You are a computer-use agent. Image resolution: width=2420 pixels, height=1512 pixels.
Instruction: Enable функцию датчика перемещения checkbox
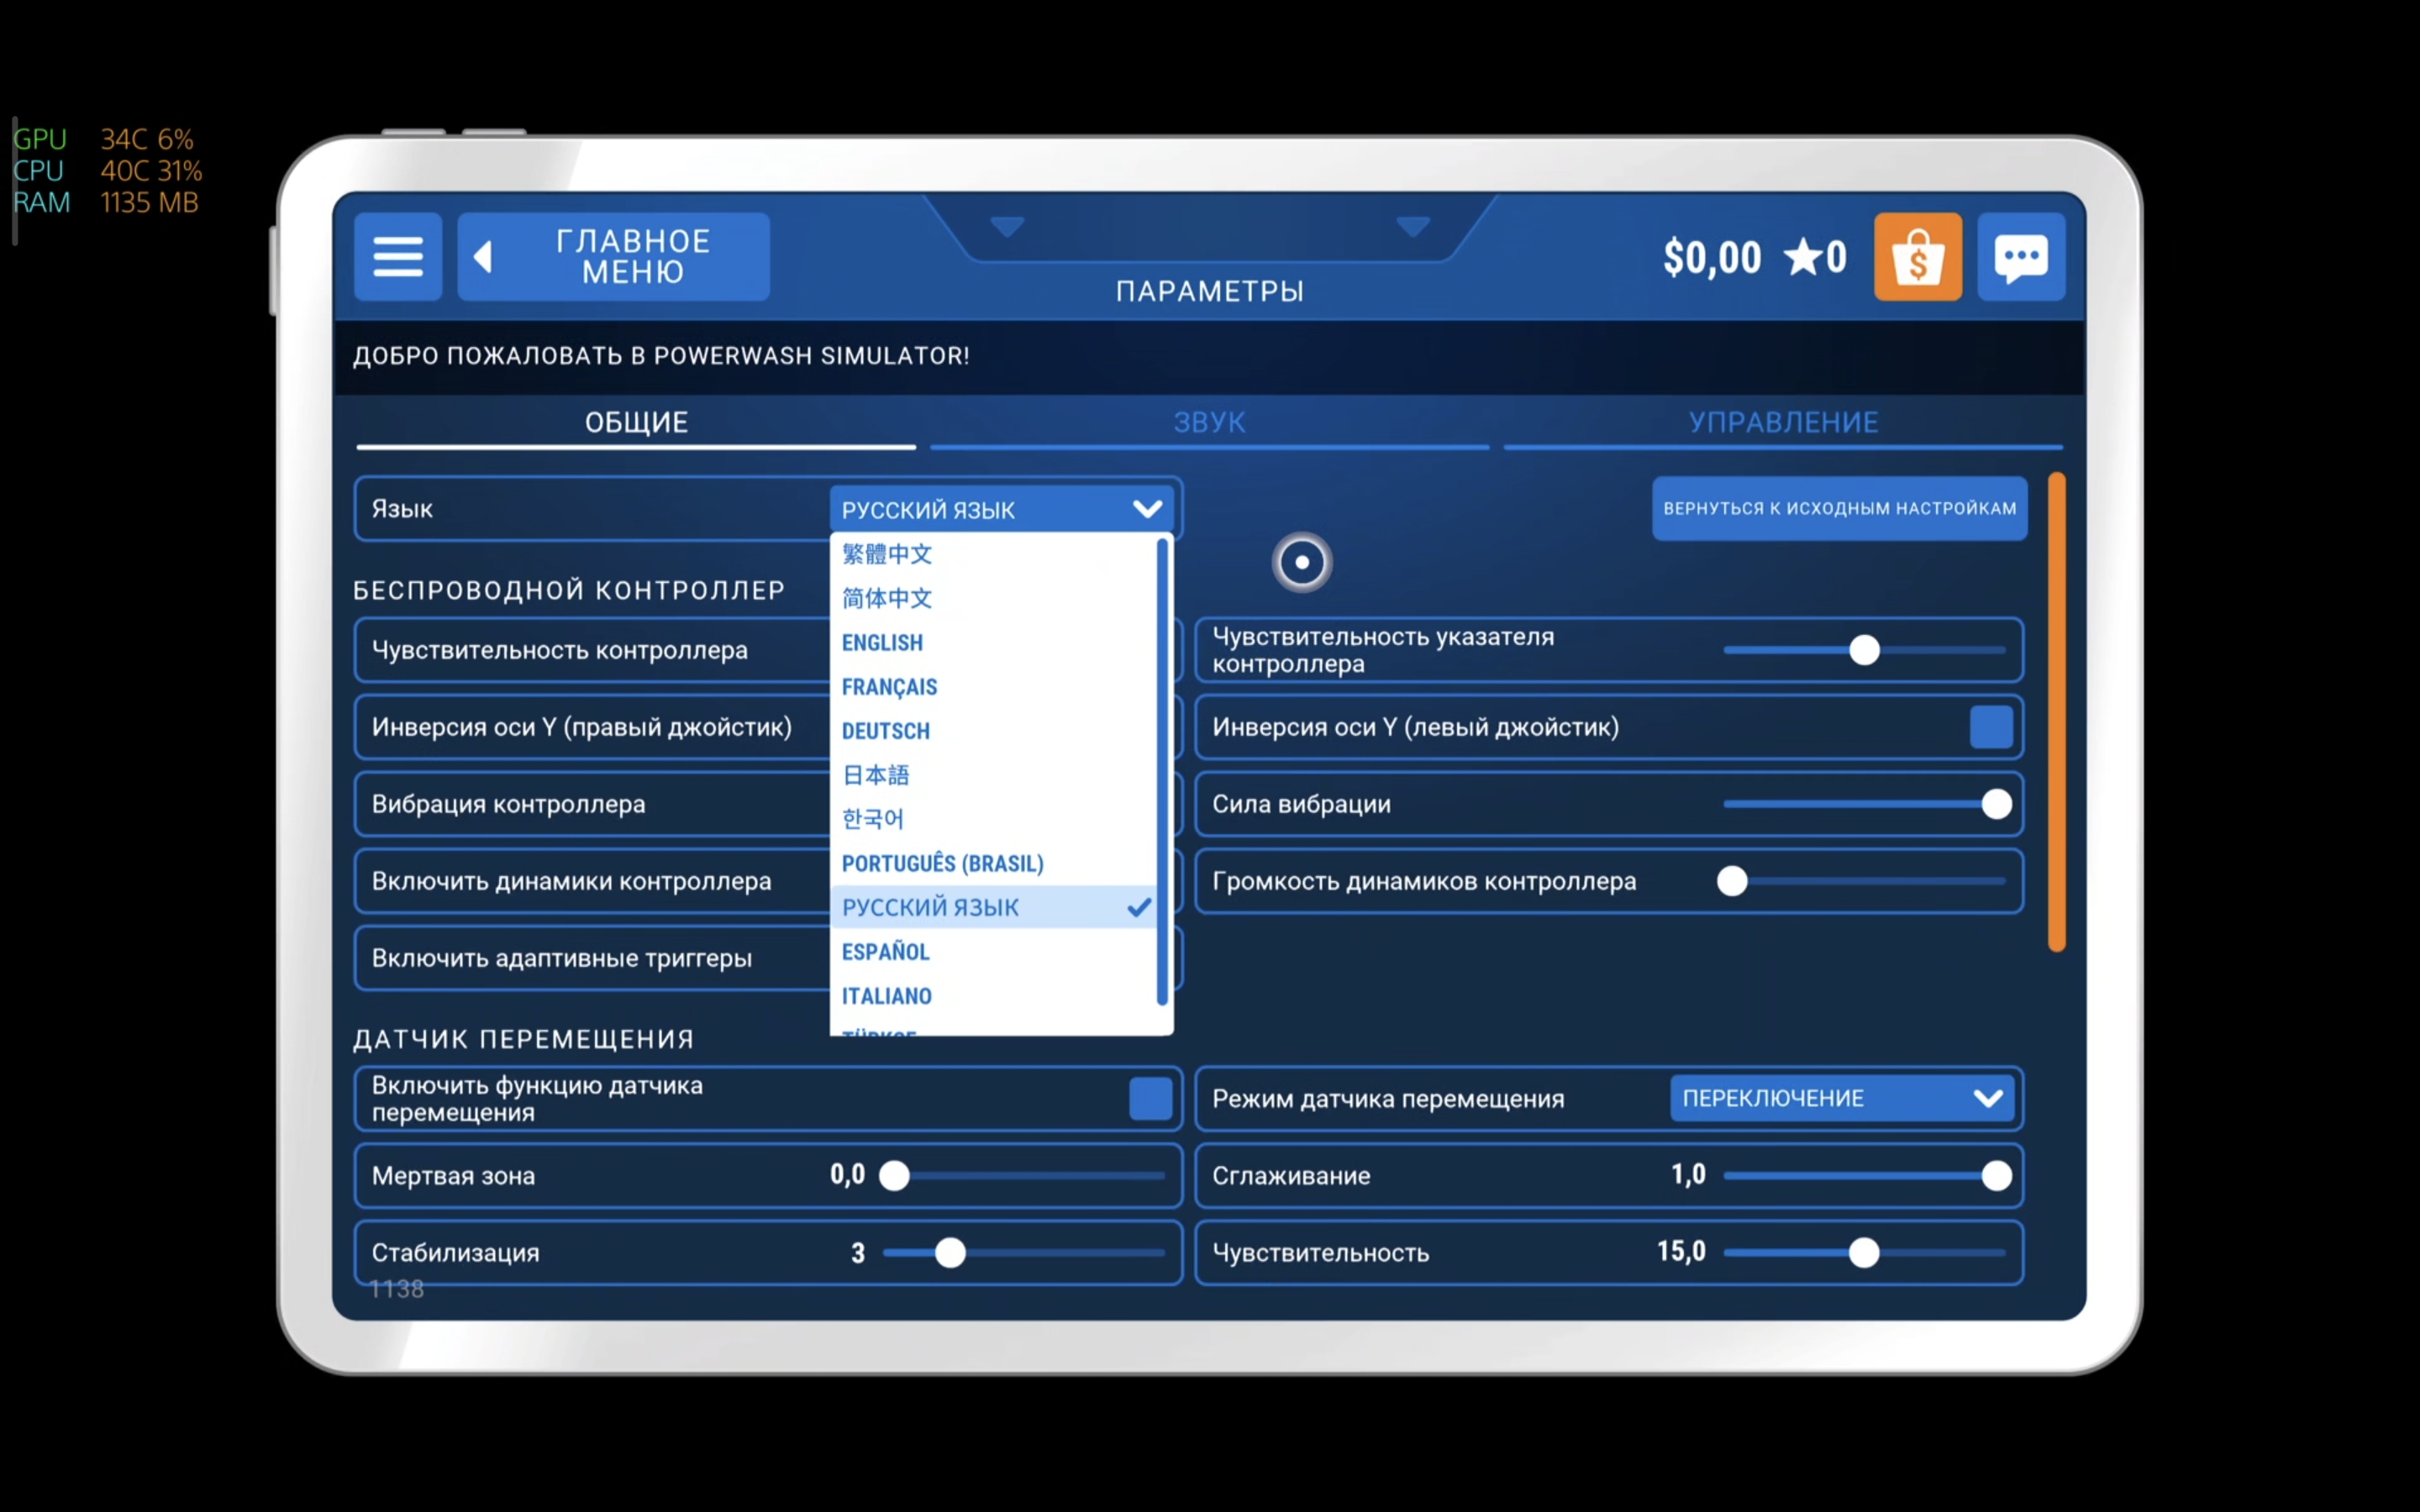[1150, 1098]
